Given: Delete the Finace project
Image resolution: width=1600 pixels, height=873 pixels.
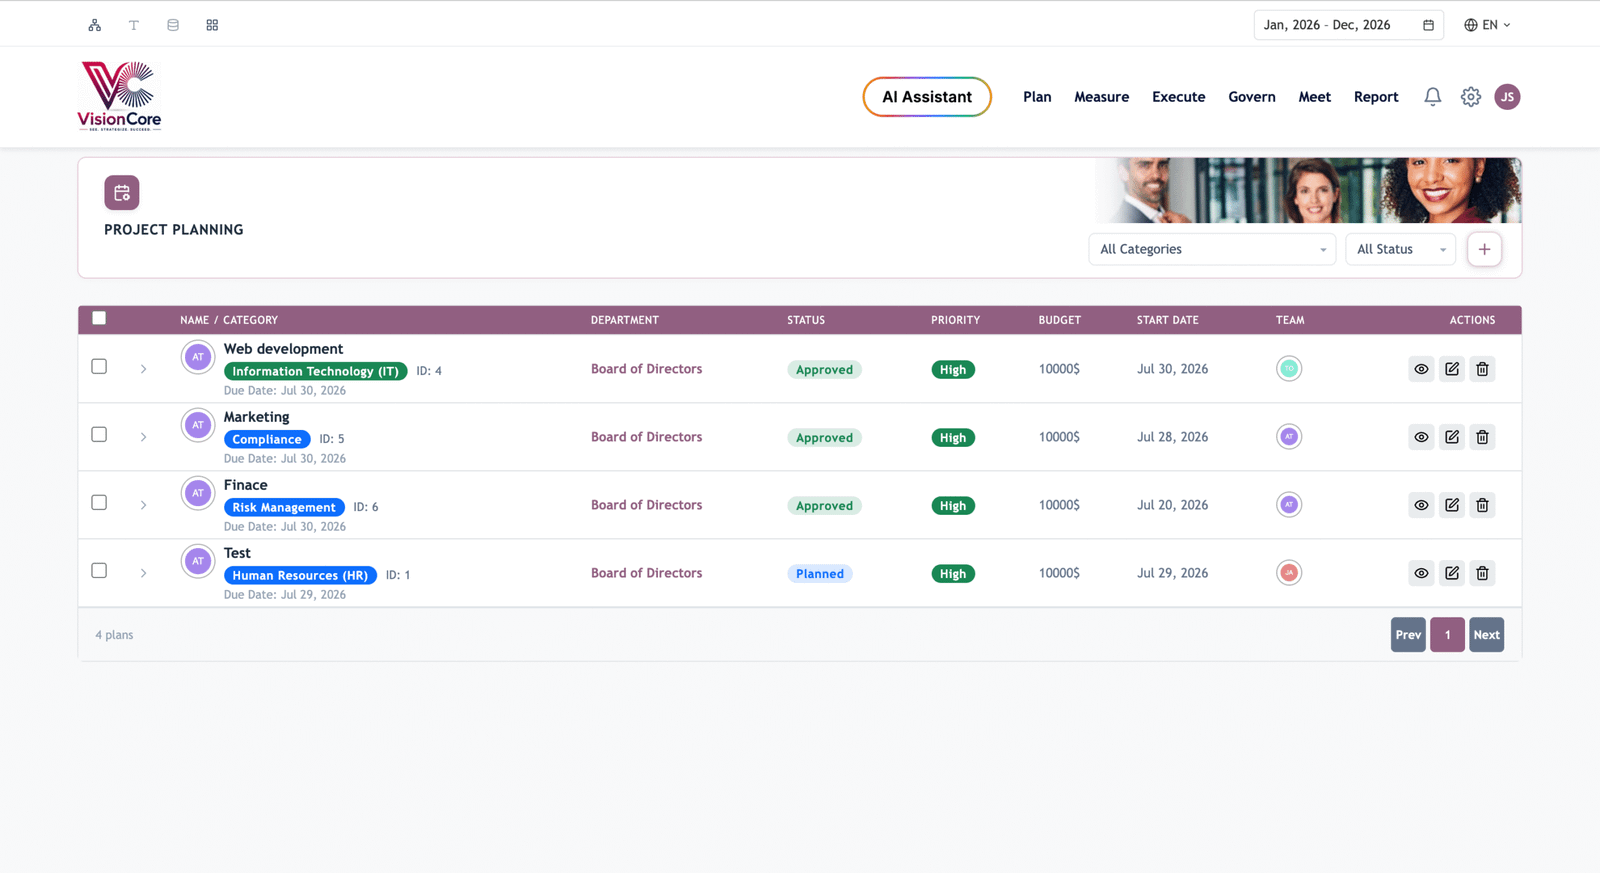Looking at the screenshot, I should click(x=1483, y=505).
